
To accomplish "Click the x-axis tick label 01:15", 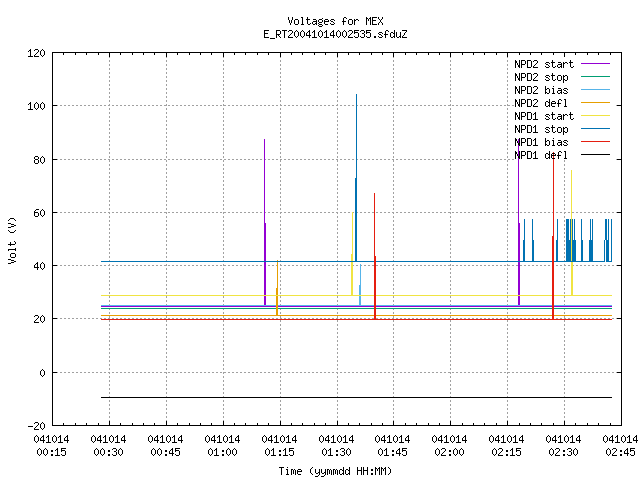I will [279, 452].
